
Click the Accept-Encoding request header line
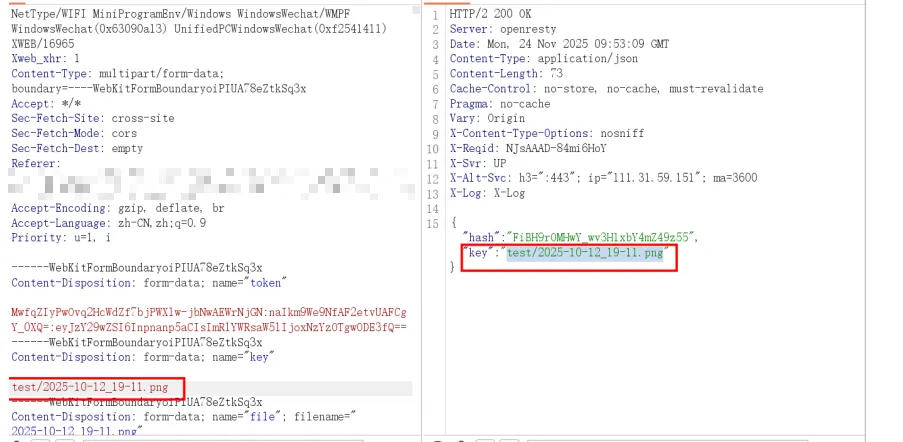[117, 208]
